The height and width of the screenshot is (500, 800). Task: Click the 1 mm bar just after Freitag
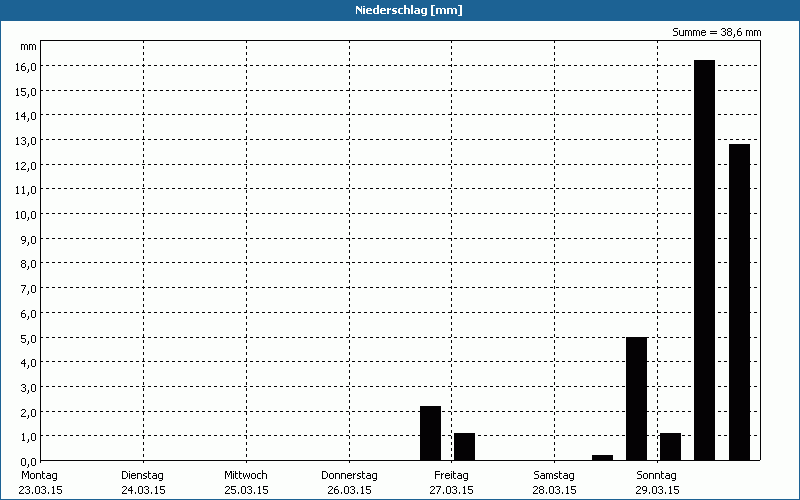point(465,447)
